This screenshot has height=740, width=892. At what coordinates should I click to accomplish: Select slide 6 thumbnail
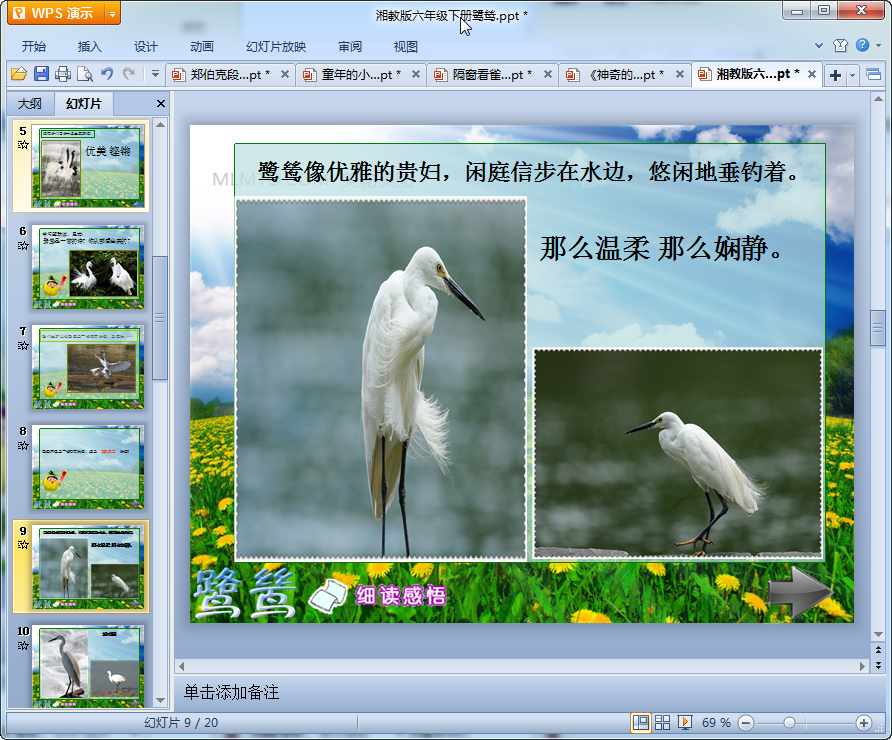[x=88, y=267]
